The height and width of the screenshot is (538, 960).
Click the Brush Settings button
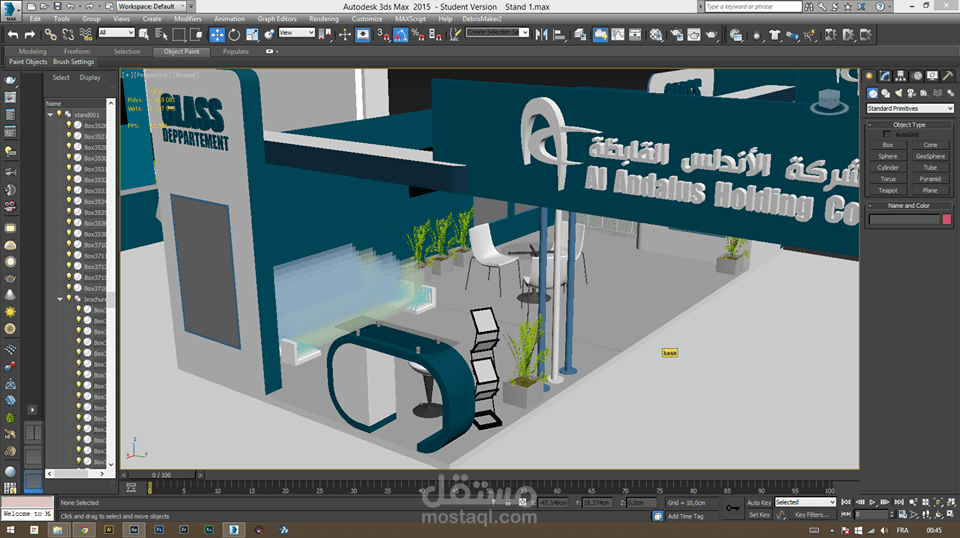coord(73,62)
